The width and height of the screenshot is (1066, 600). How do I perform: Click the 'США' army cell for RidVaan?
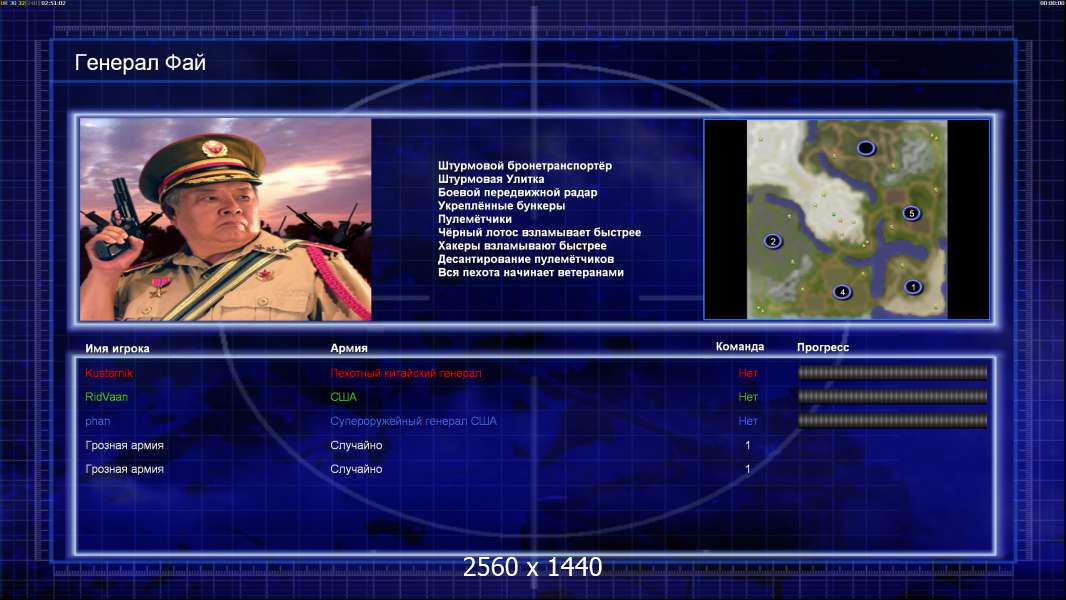coord(343,397)
